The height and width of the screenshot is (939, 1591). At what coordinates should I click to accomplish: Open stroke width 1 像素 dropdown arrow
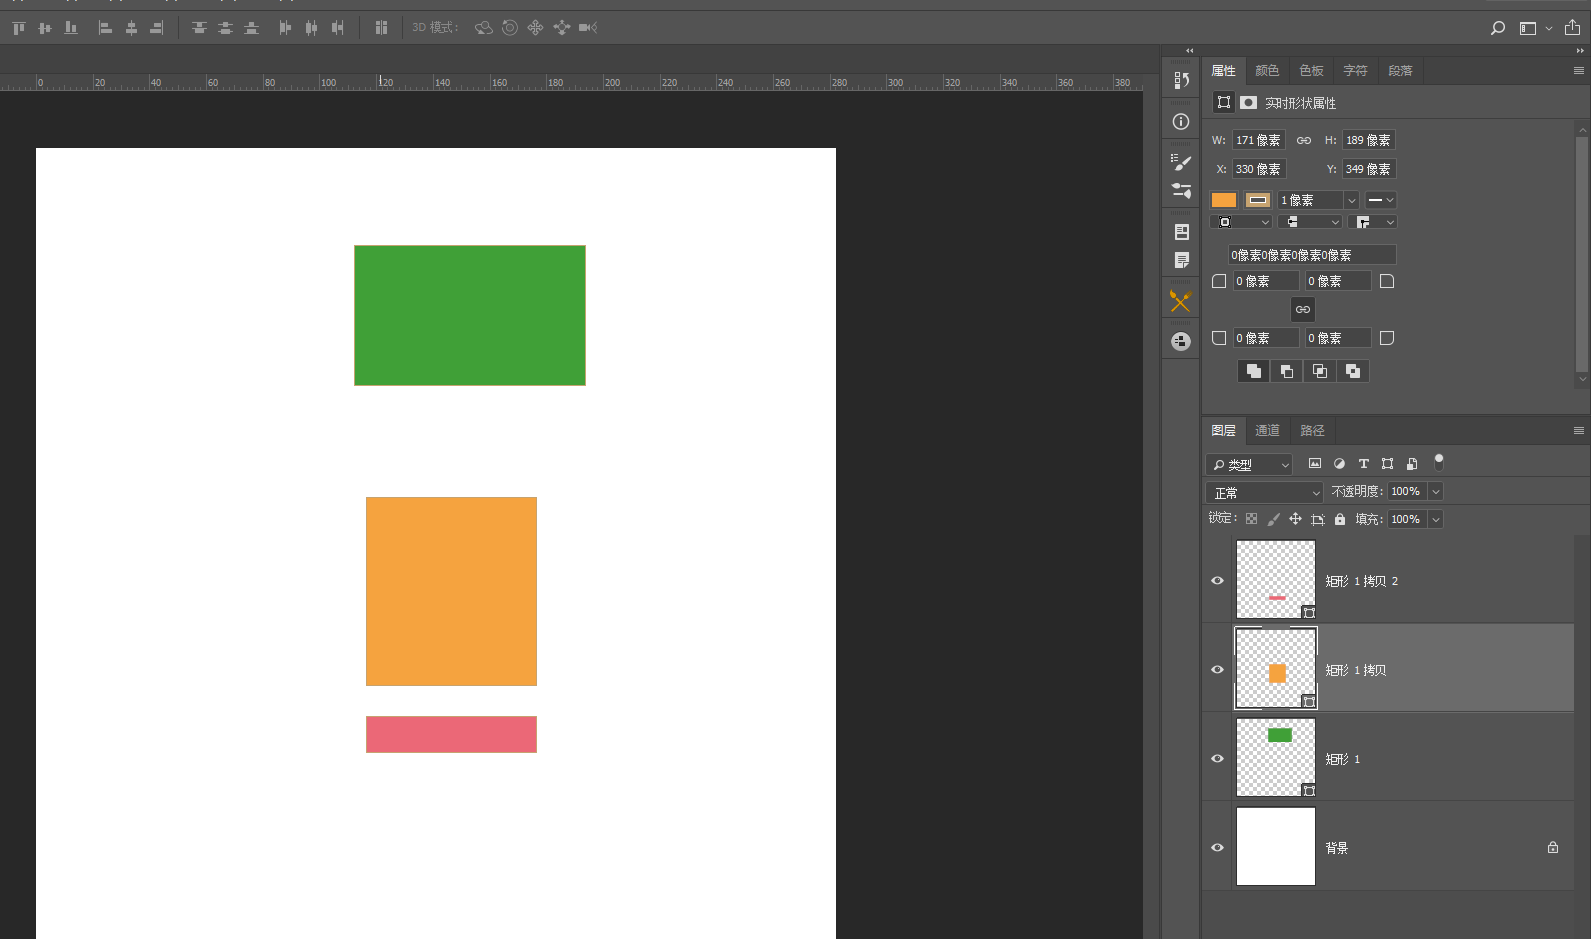1351,201
